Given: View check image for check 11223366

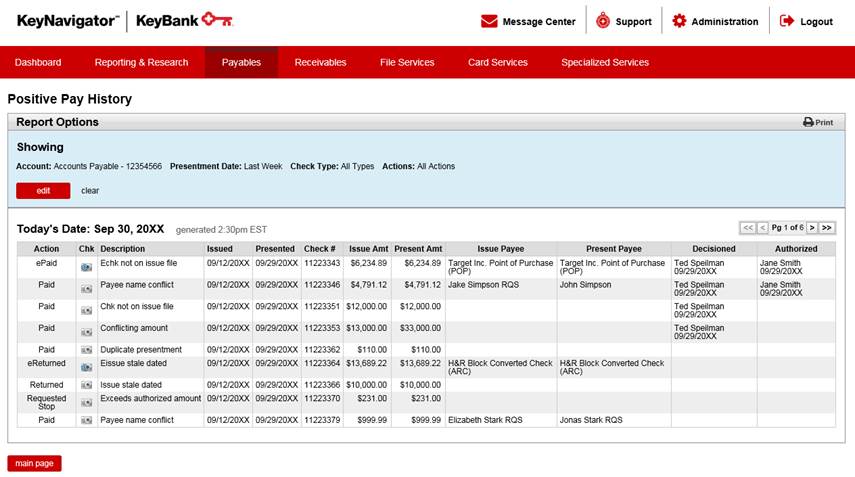Looking at the screenshot, I should [x=86, y=385].
